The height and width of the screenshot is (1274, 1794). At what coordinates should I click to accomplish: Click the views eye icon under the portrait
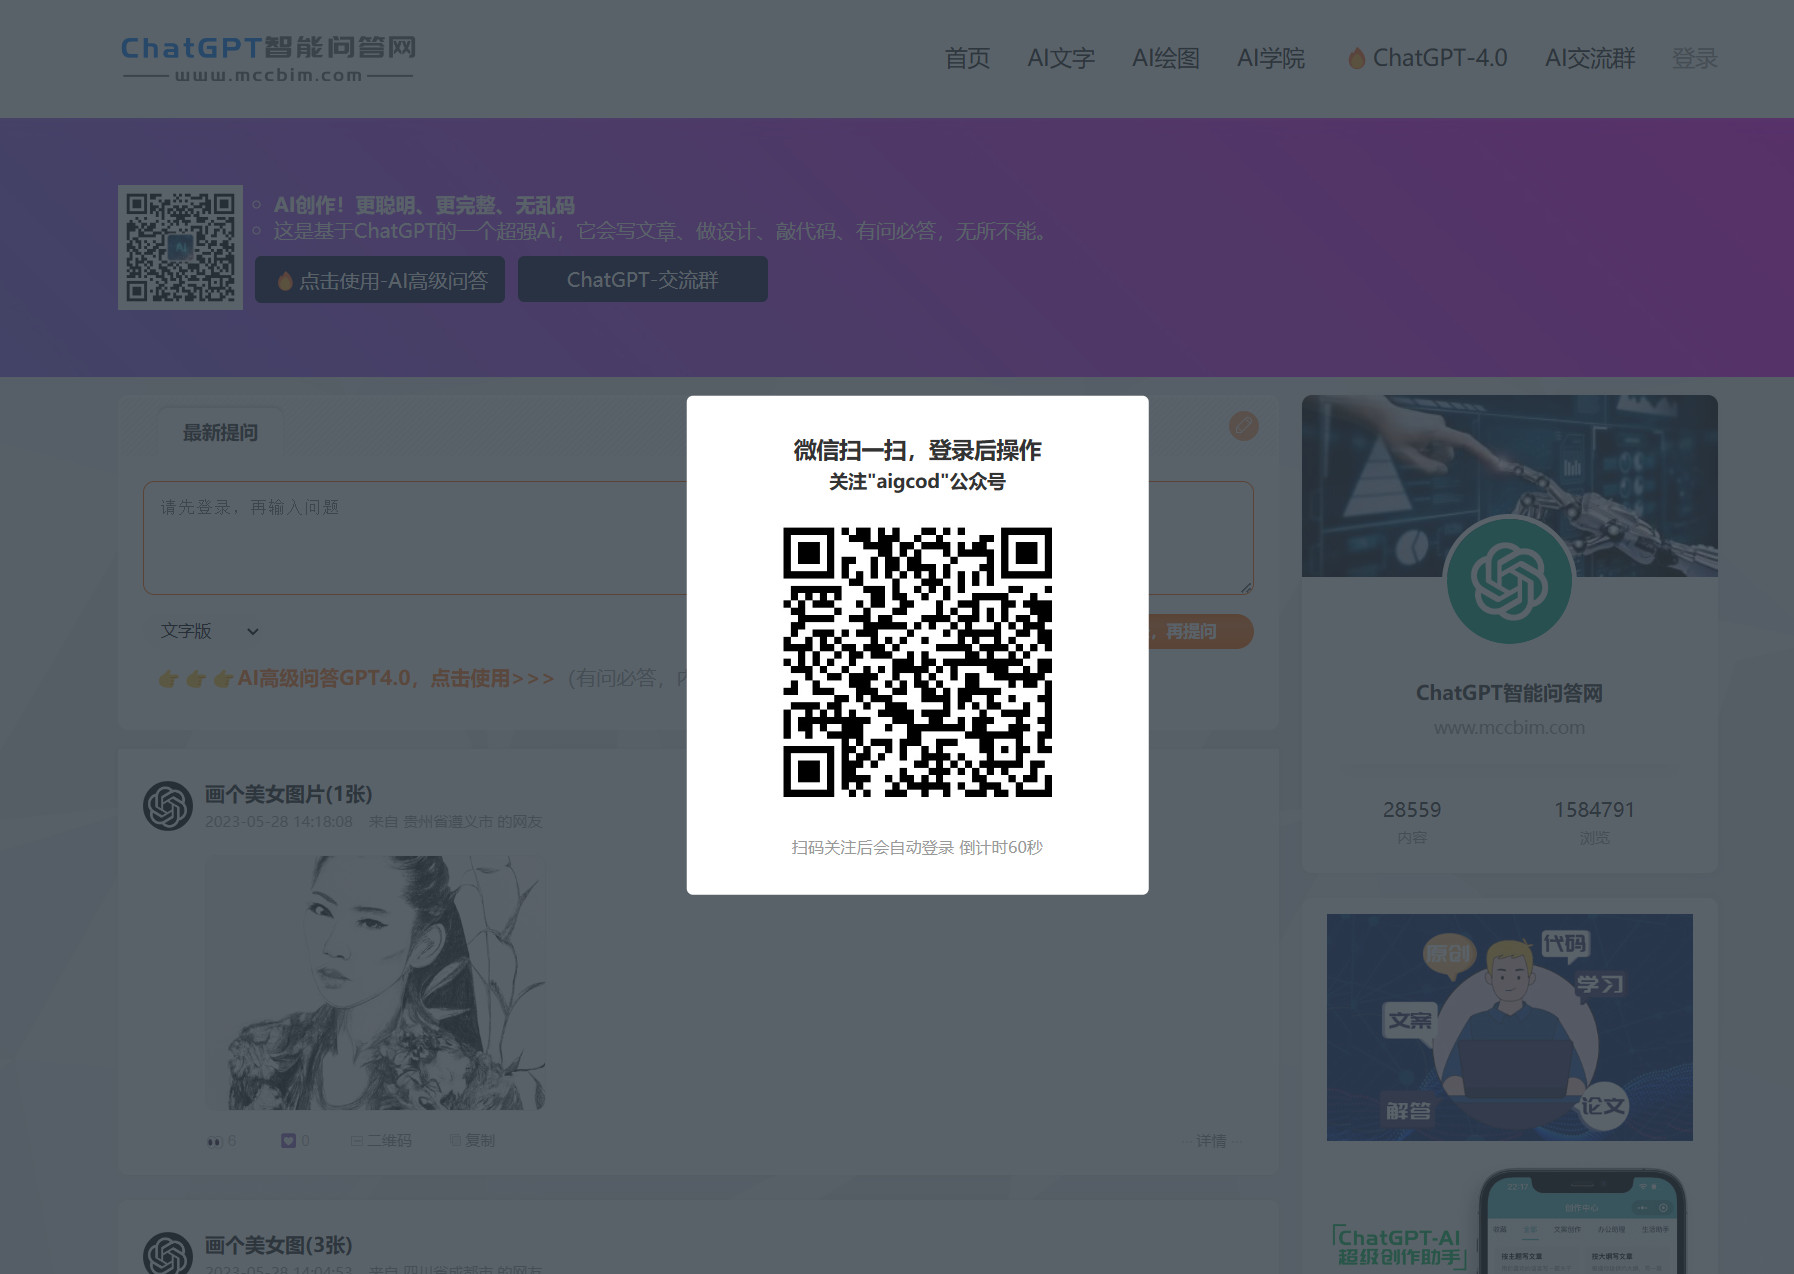[x=214, y=1141]
